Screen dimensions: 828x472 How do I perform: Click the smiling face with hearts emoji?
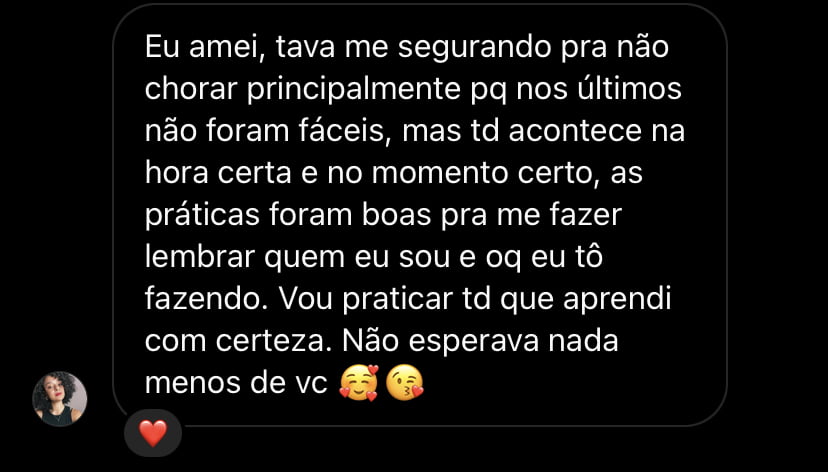(x=359, y=383)
